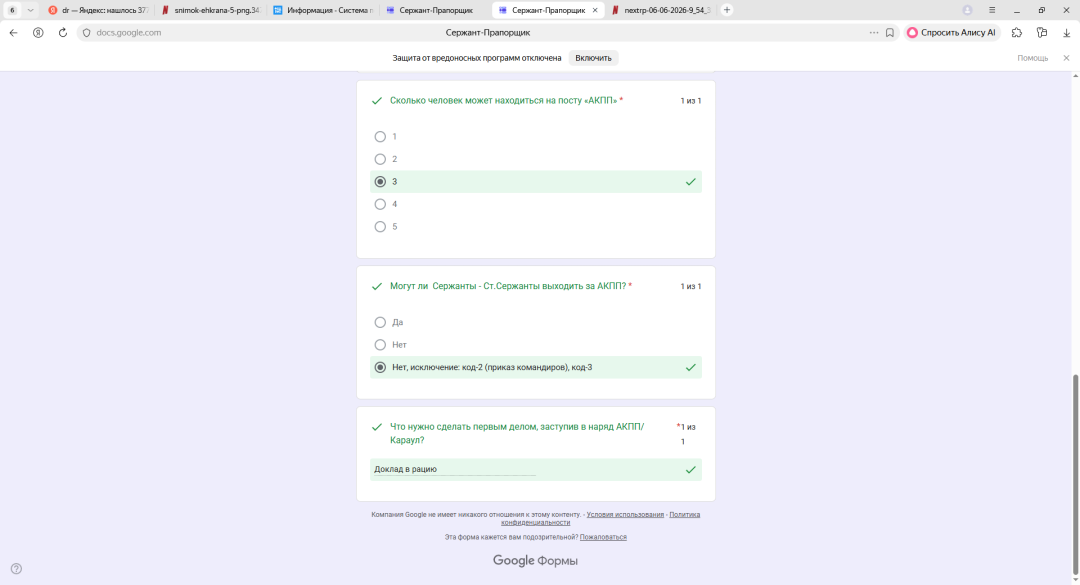Viewport: 1080px width, 585px height.
Task: Select option 5 for АКПП post count
Action: click(380, 227)
